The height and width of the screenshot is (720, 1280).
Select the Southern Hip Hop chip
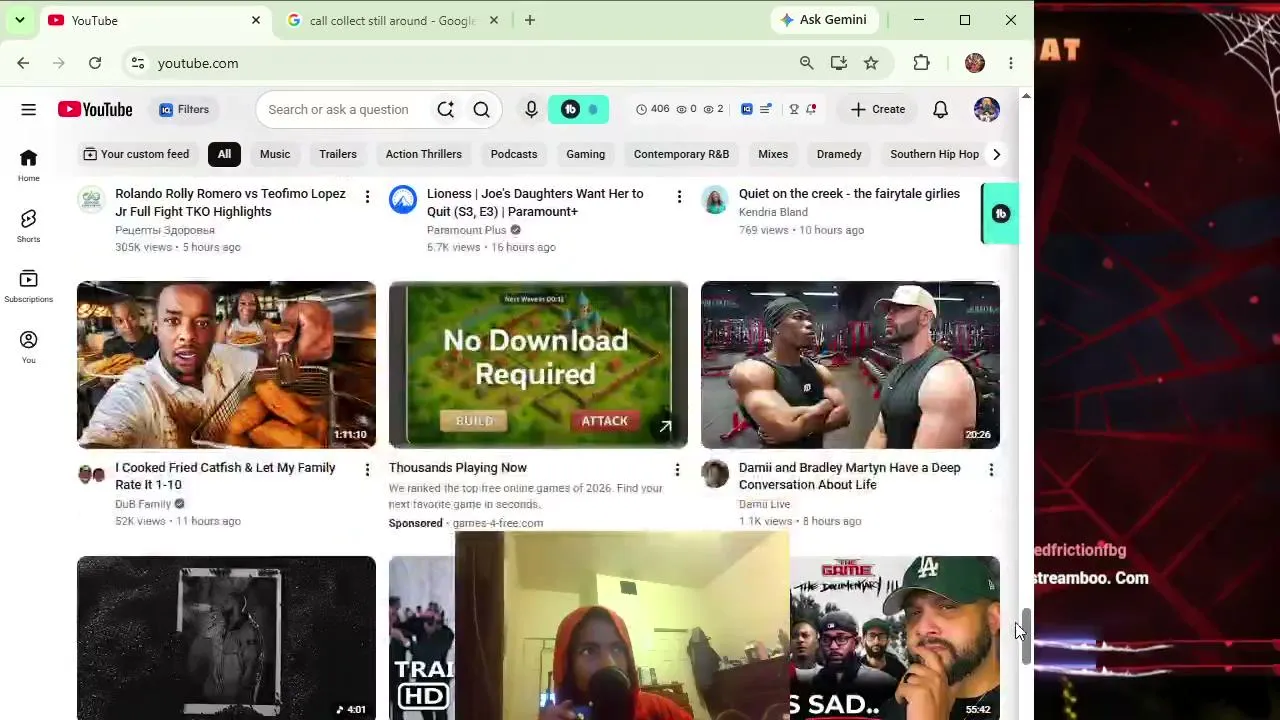(x=934, y=154)
